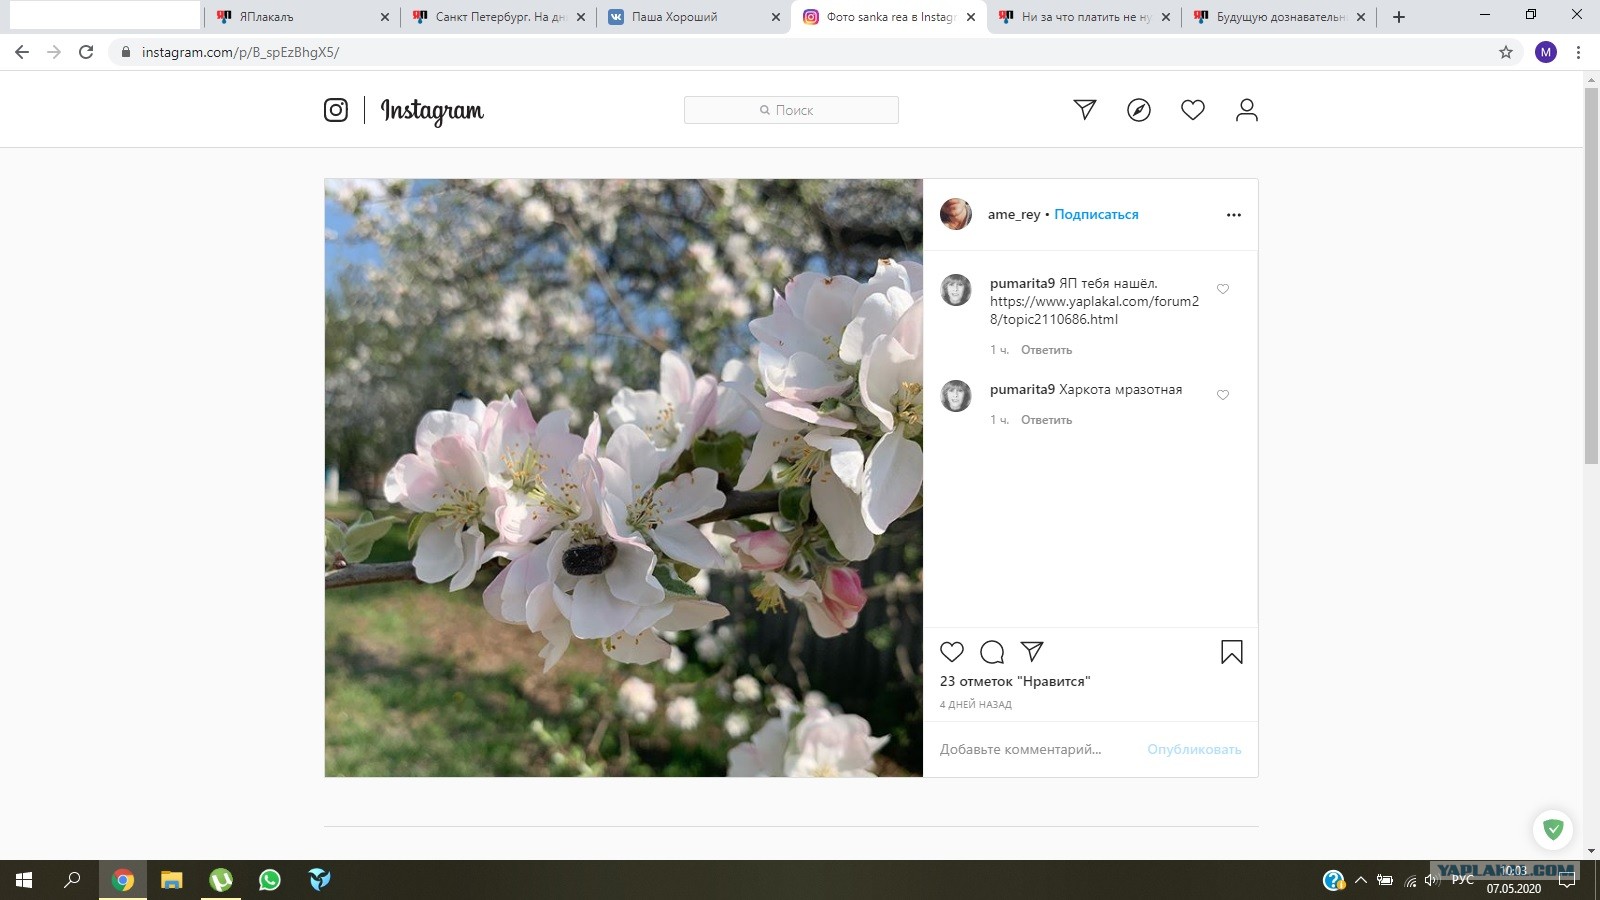This screenshot has height=900, width=1600.
Task: Click pumarita9 username on 'Харкота' comment
Action: click(x=1022, y=389)
